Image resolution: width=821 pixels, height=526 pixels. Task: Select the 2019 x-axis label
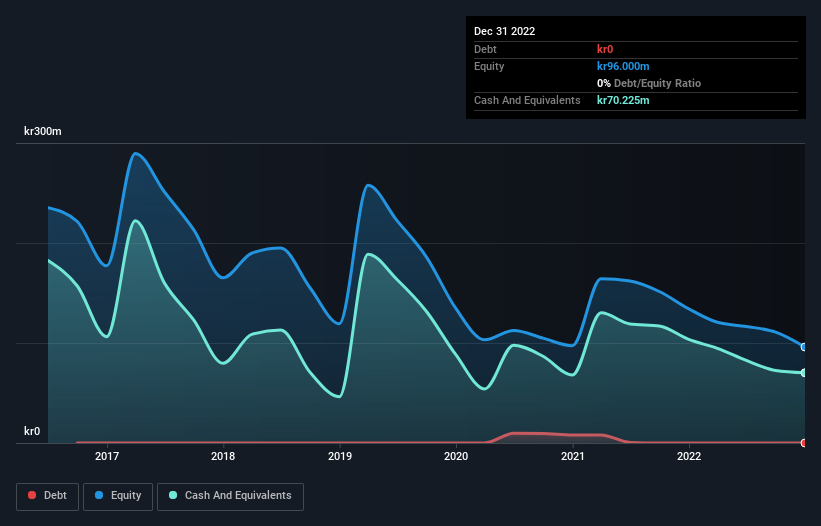[340, 456]
